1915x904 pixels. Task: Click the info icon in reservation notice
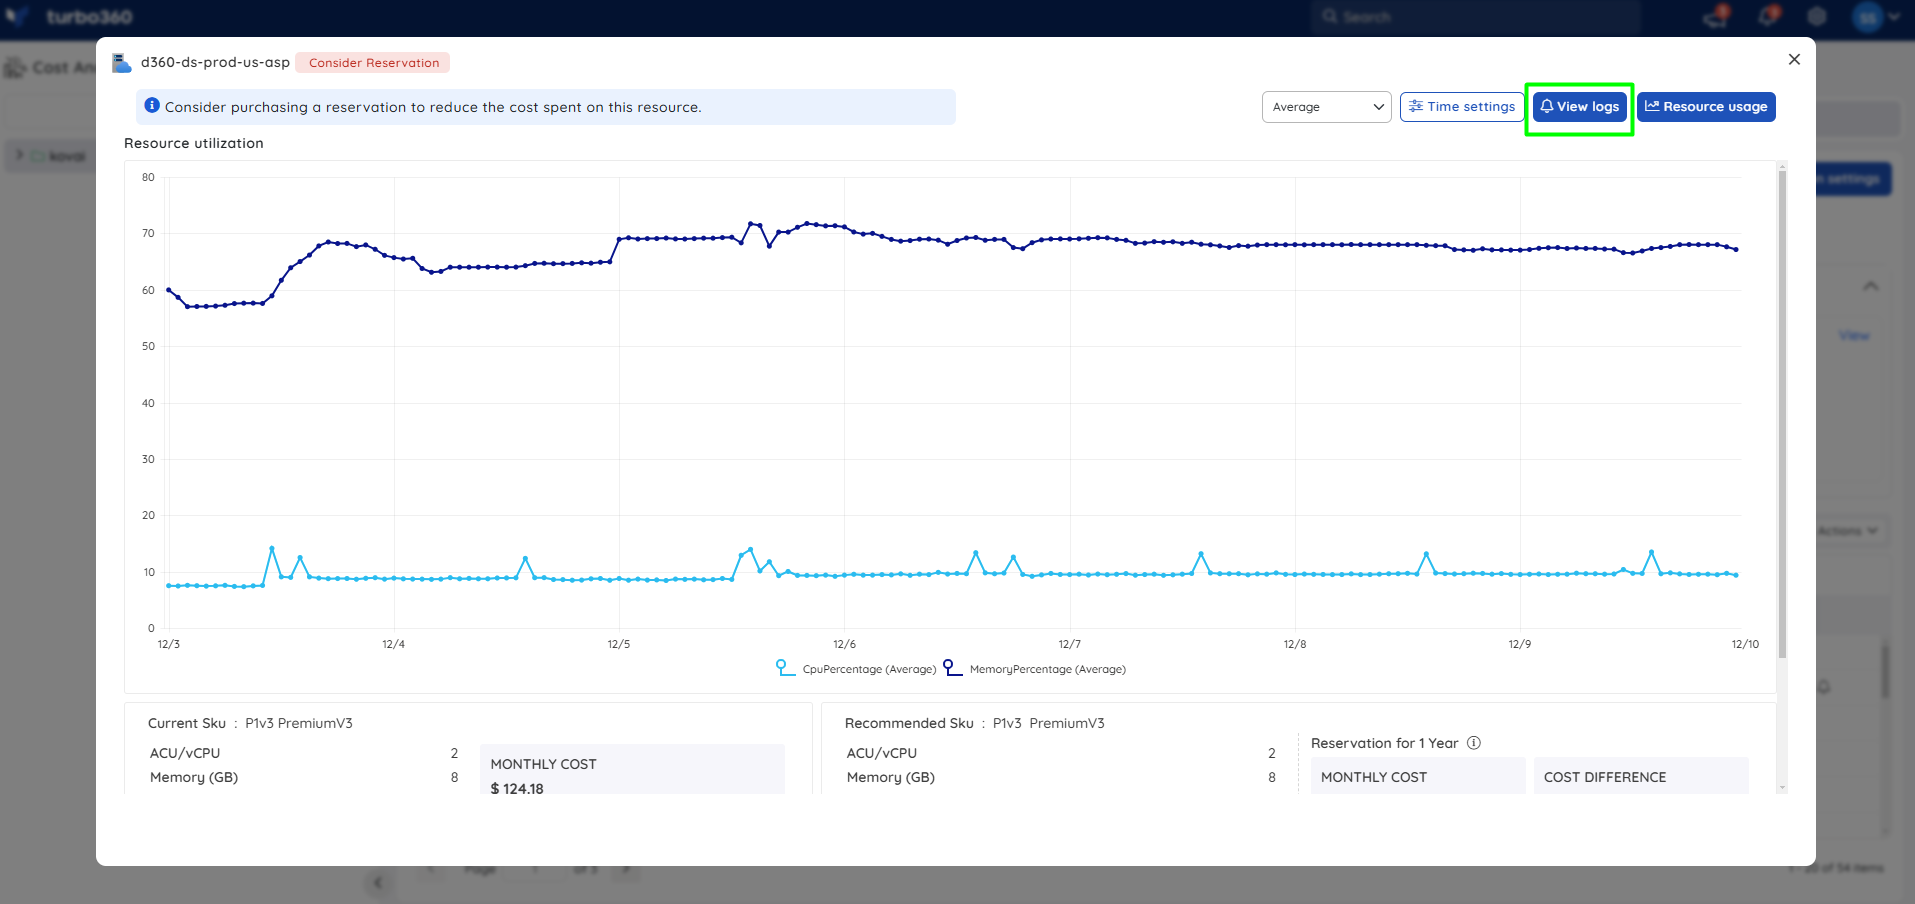(x=152, y=106)
